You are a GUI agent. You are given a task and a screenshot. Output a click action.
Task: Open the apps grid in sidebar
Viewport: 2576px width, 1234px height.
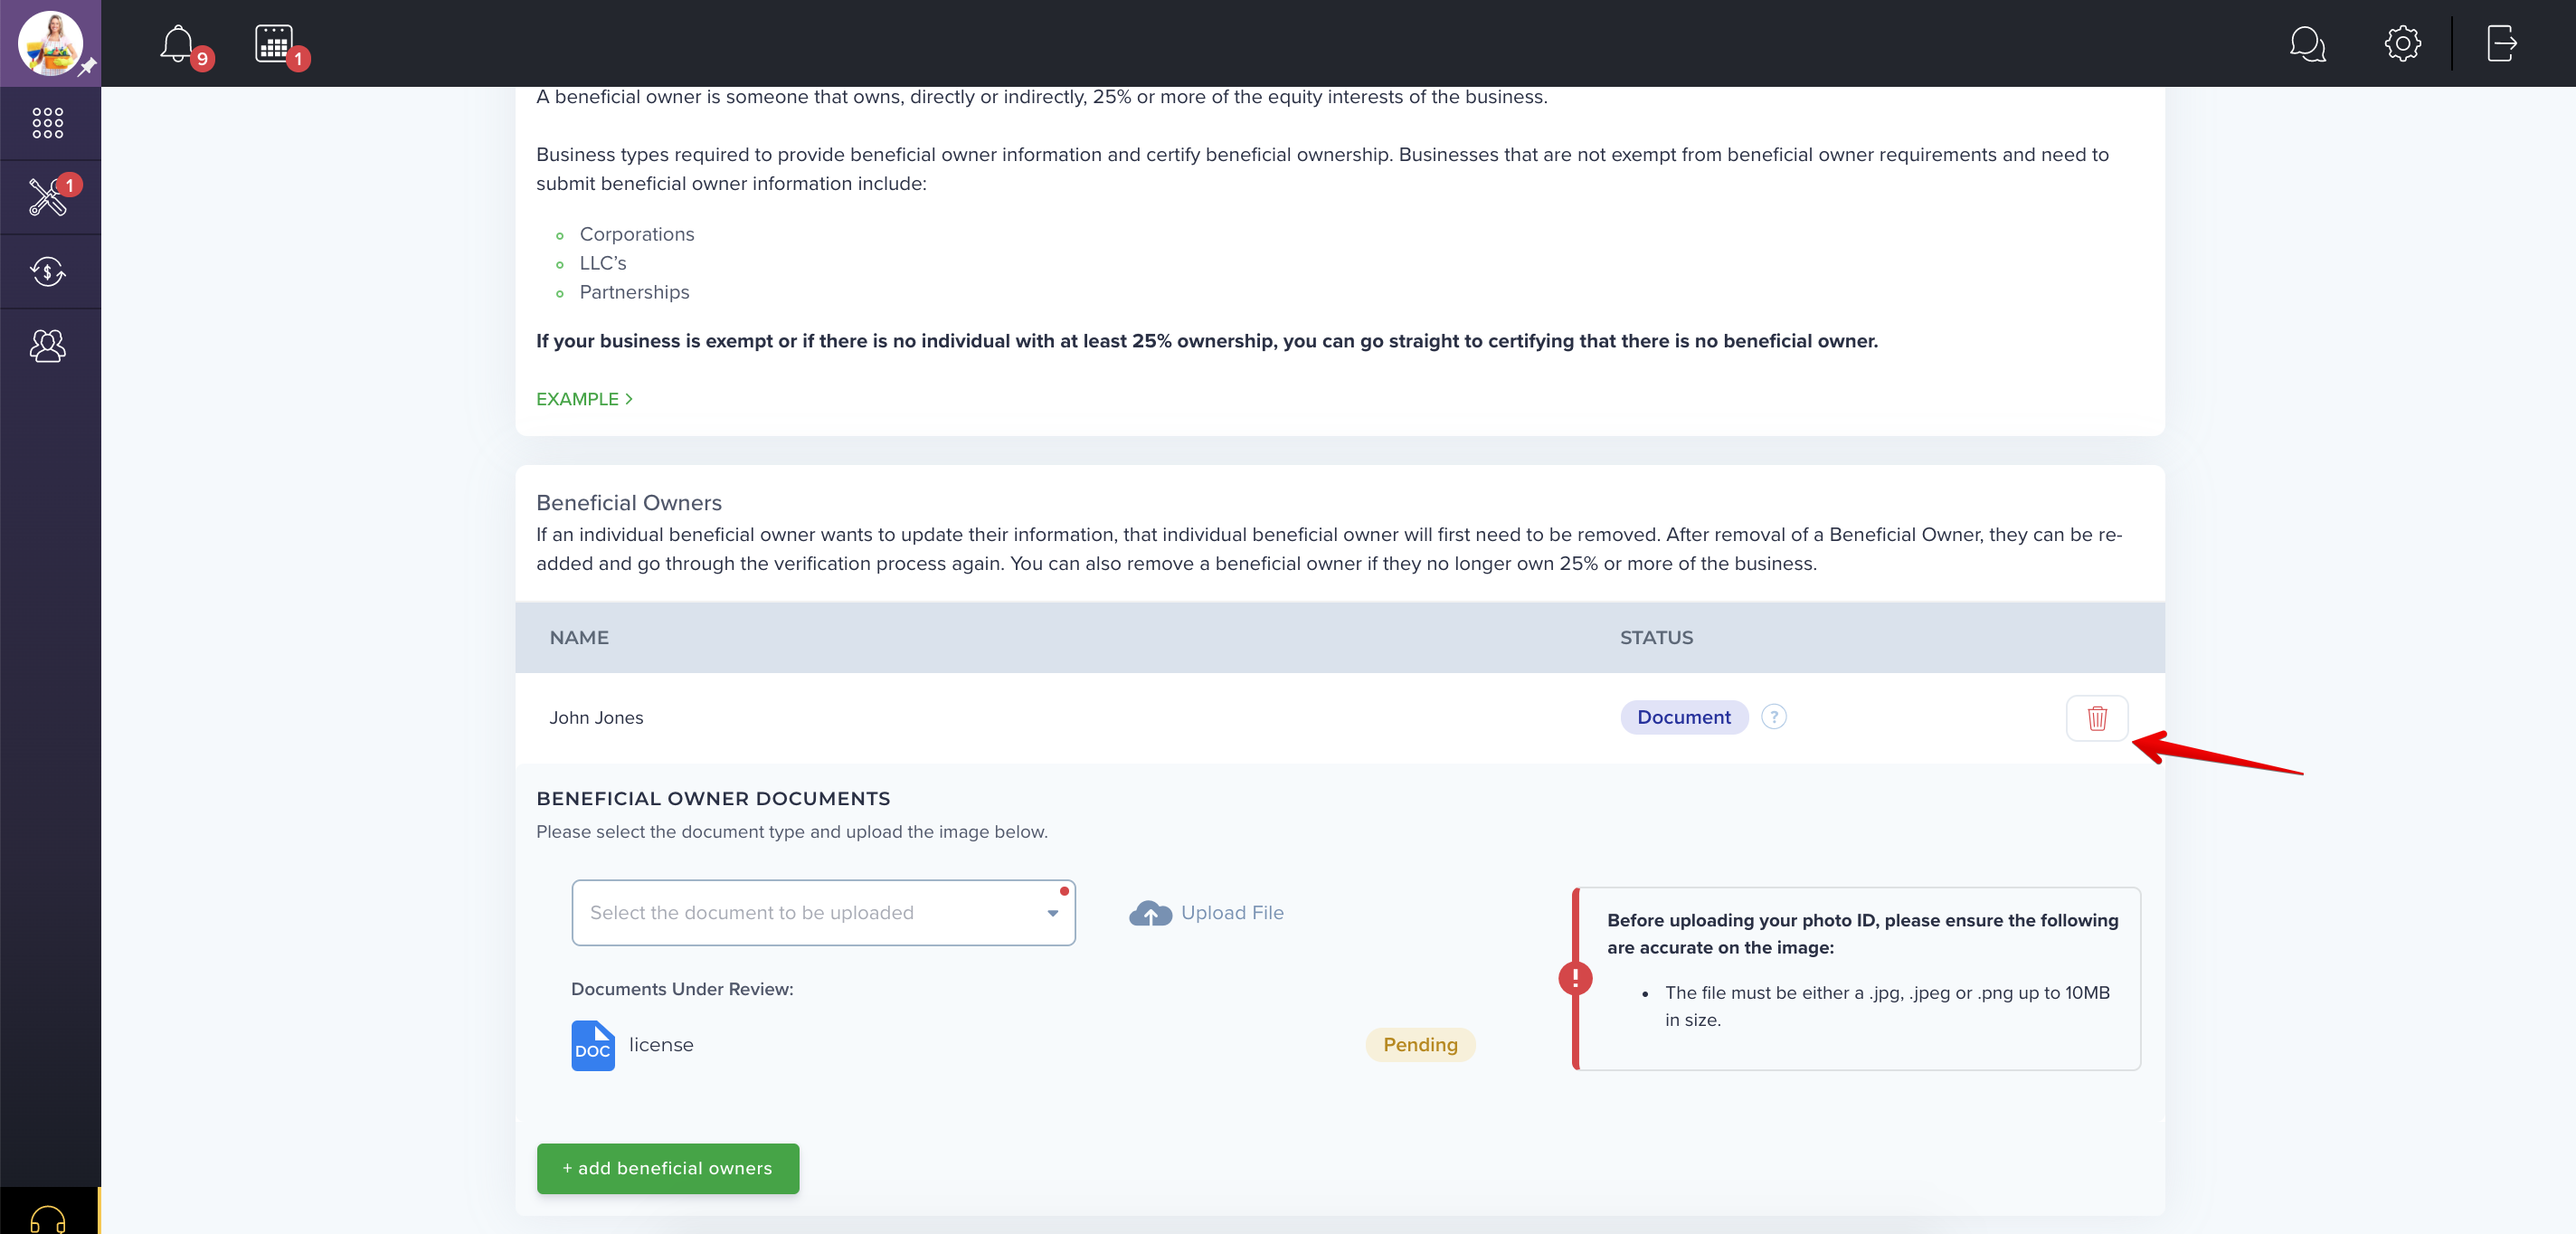point(48,123)
